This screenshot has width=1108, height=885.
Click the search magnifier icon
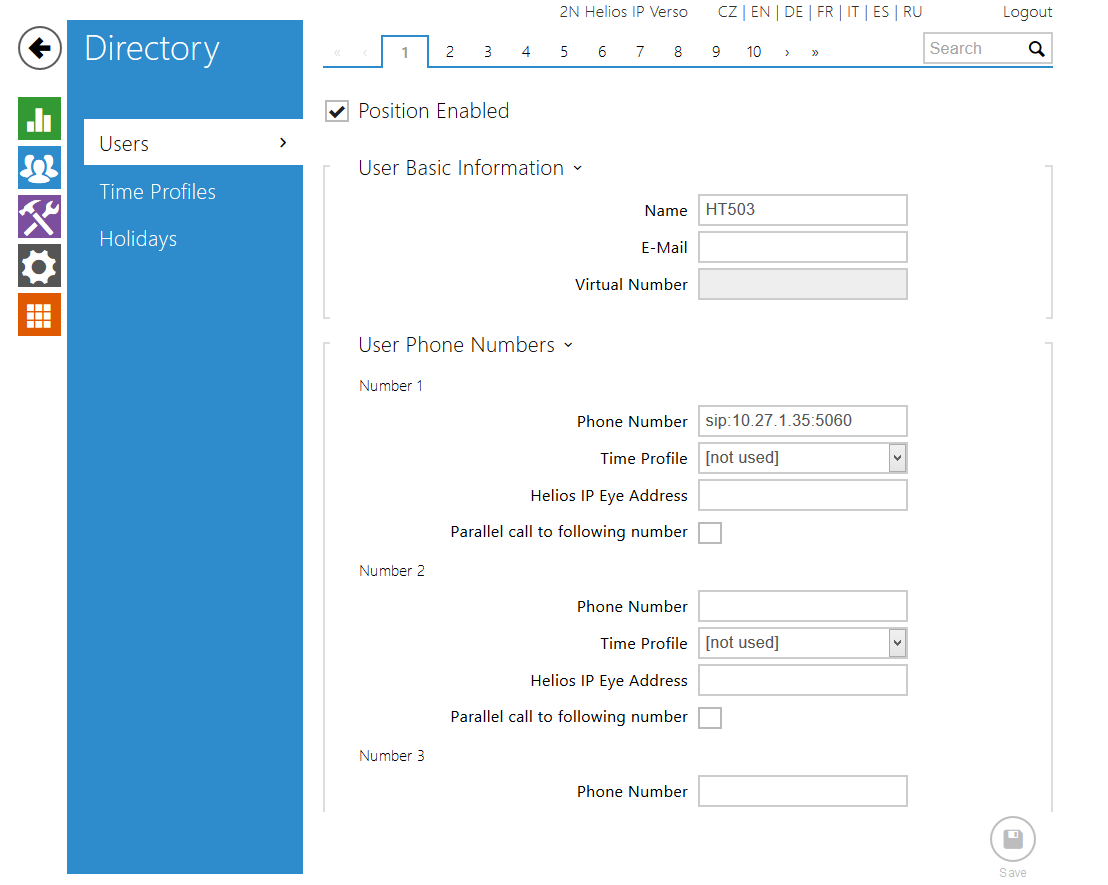pyautogui.click(x=1036, y=49)
